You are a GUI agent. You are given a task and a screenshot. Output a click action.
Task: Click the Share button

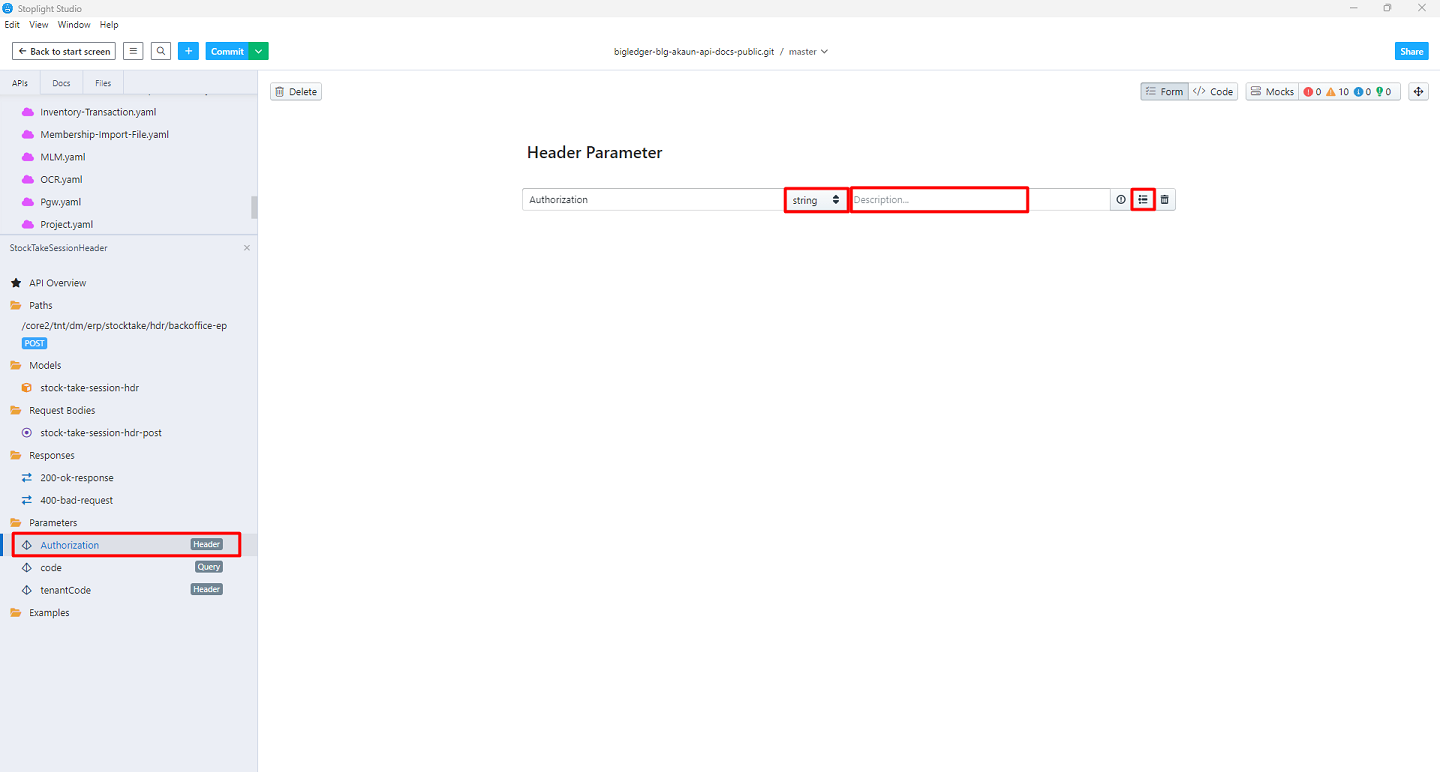pyautogui.click(x=1412, y=51)
